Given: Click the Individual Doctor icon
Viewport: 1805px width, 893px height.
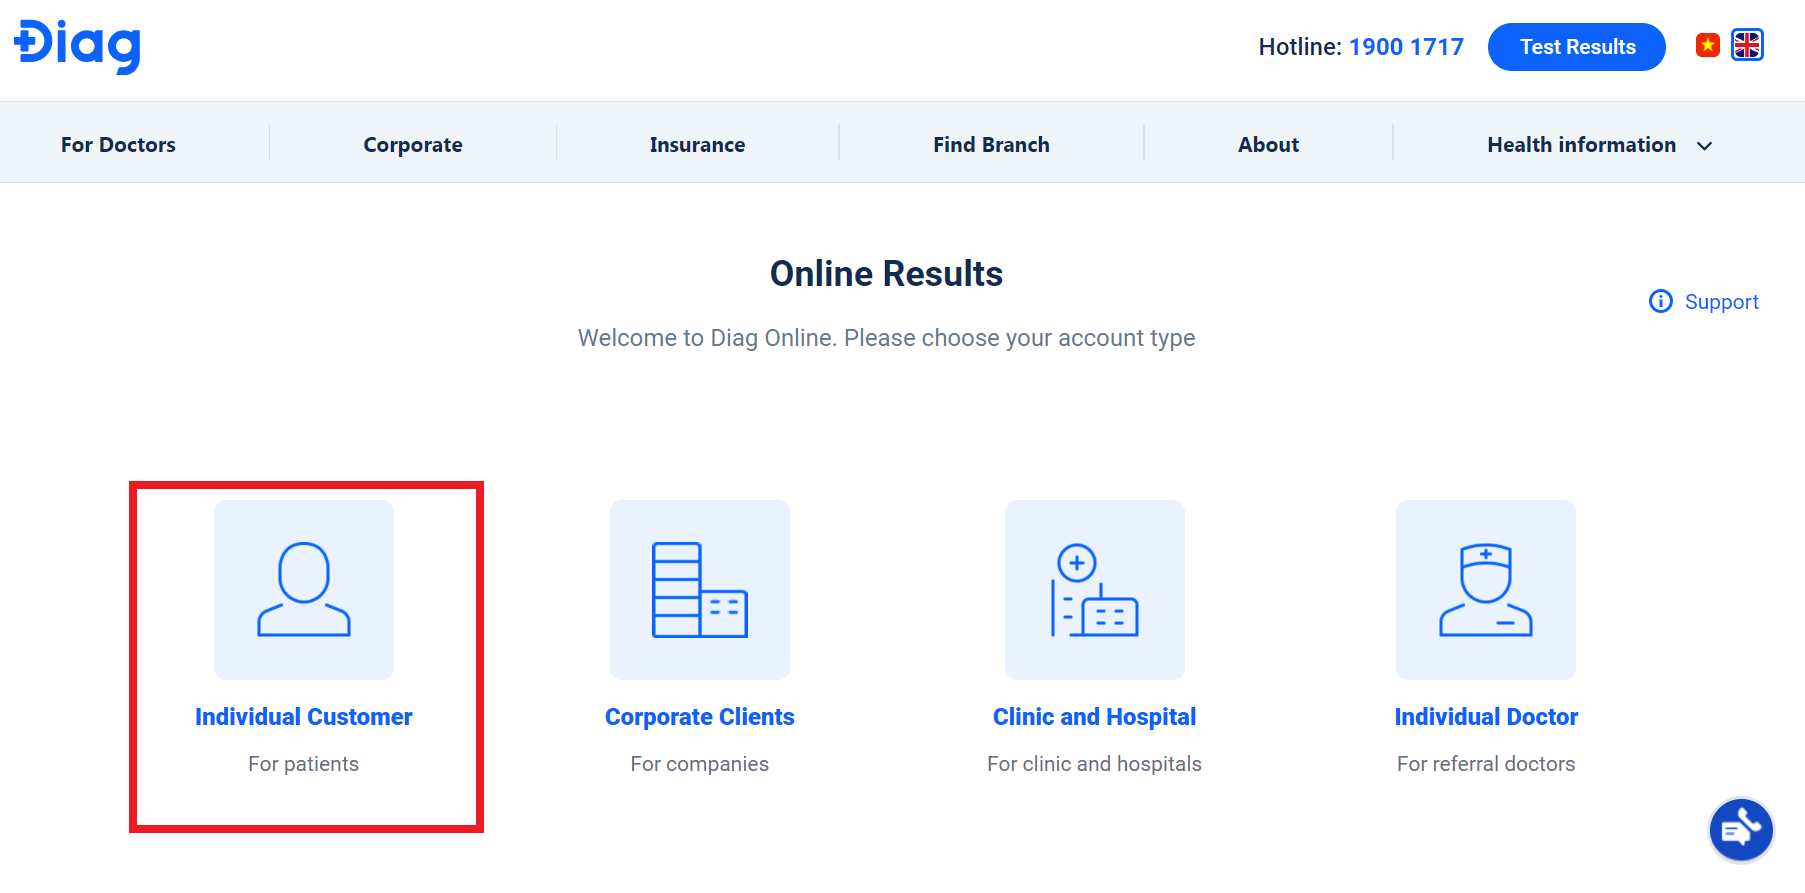Looking at the screenshot, I should 1485,590.
